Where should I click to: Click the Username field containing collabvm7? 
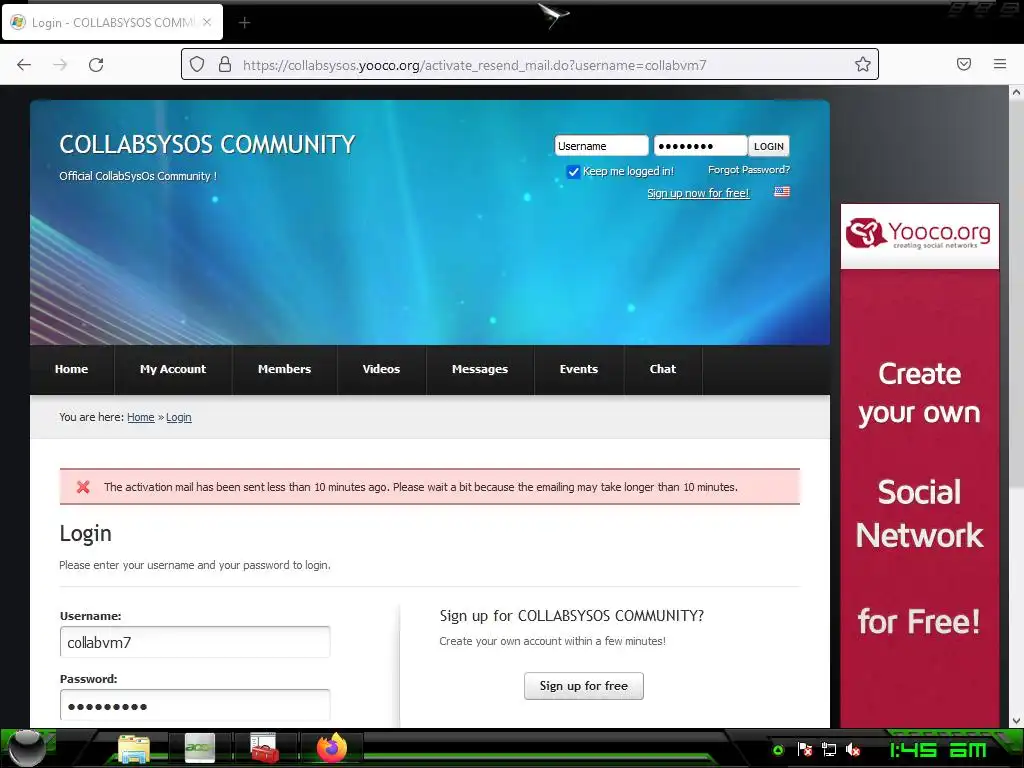pos(195,643)
